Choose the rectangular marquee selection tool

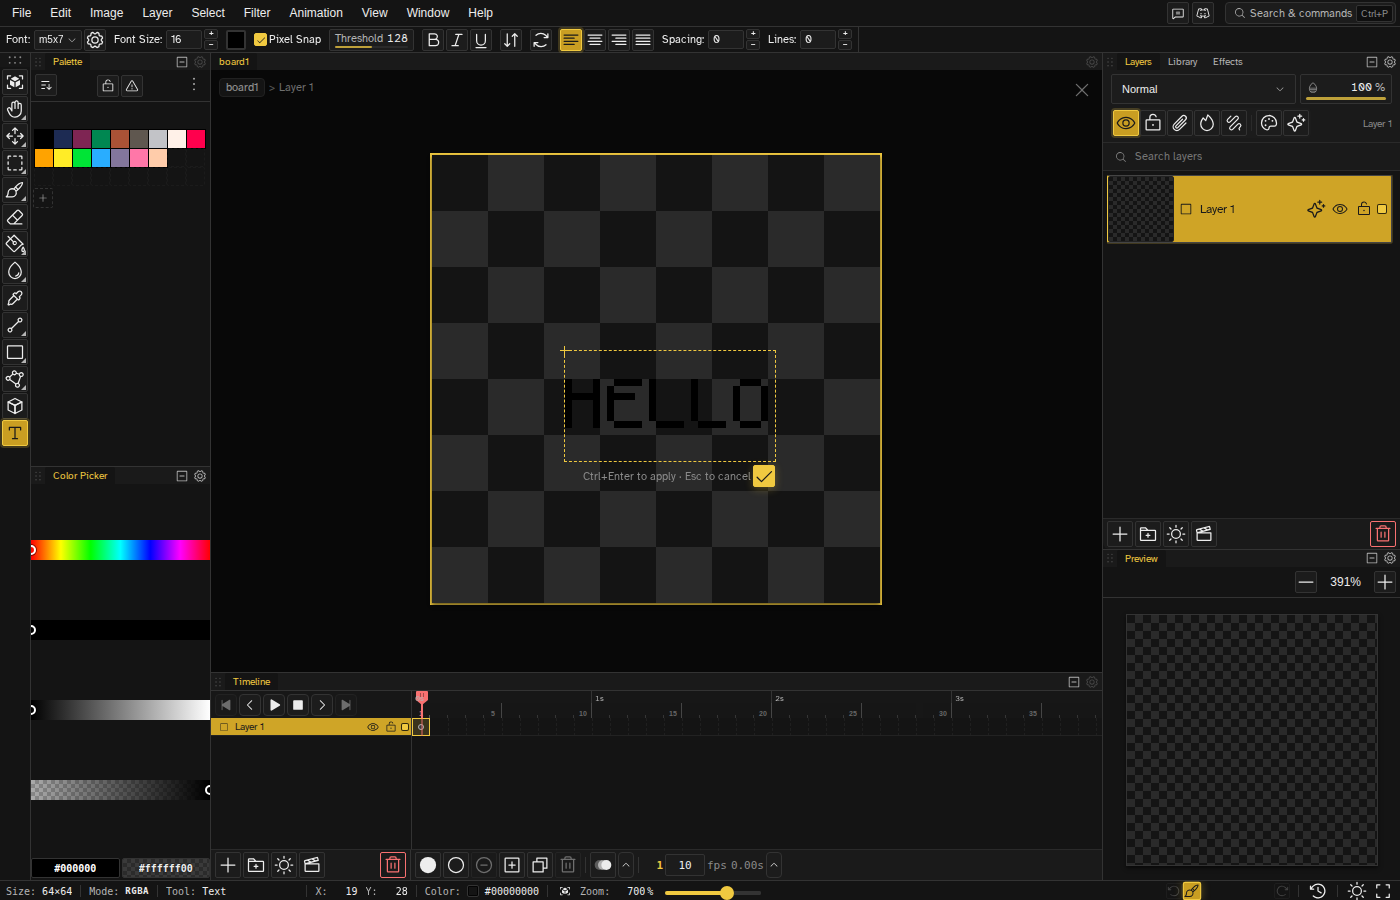[x=15, y=163]
